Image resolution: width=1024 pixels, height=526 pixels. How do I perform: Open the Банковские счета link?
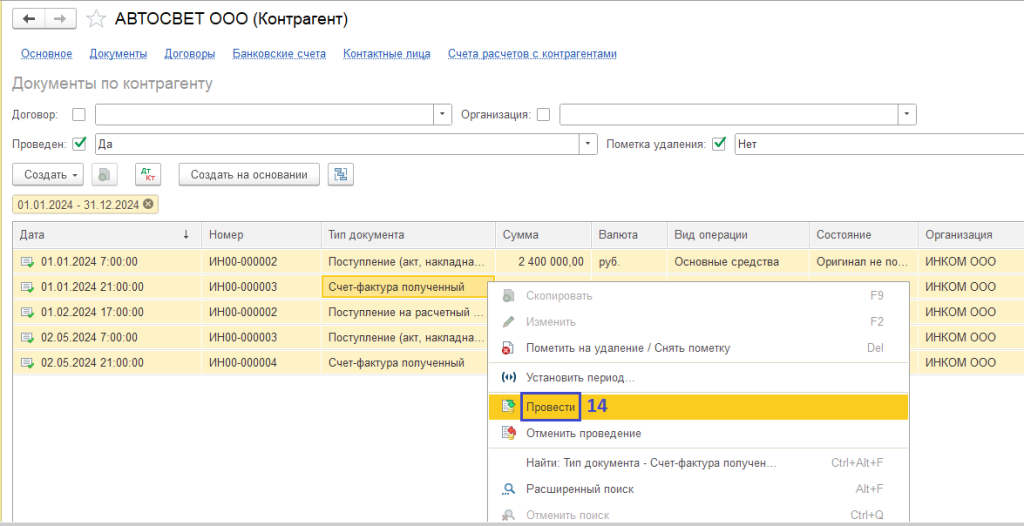279,54
